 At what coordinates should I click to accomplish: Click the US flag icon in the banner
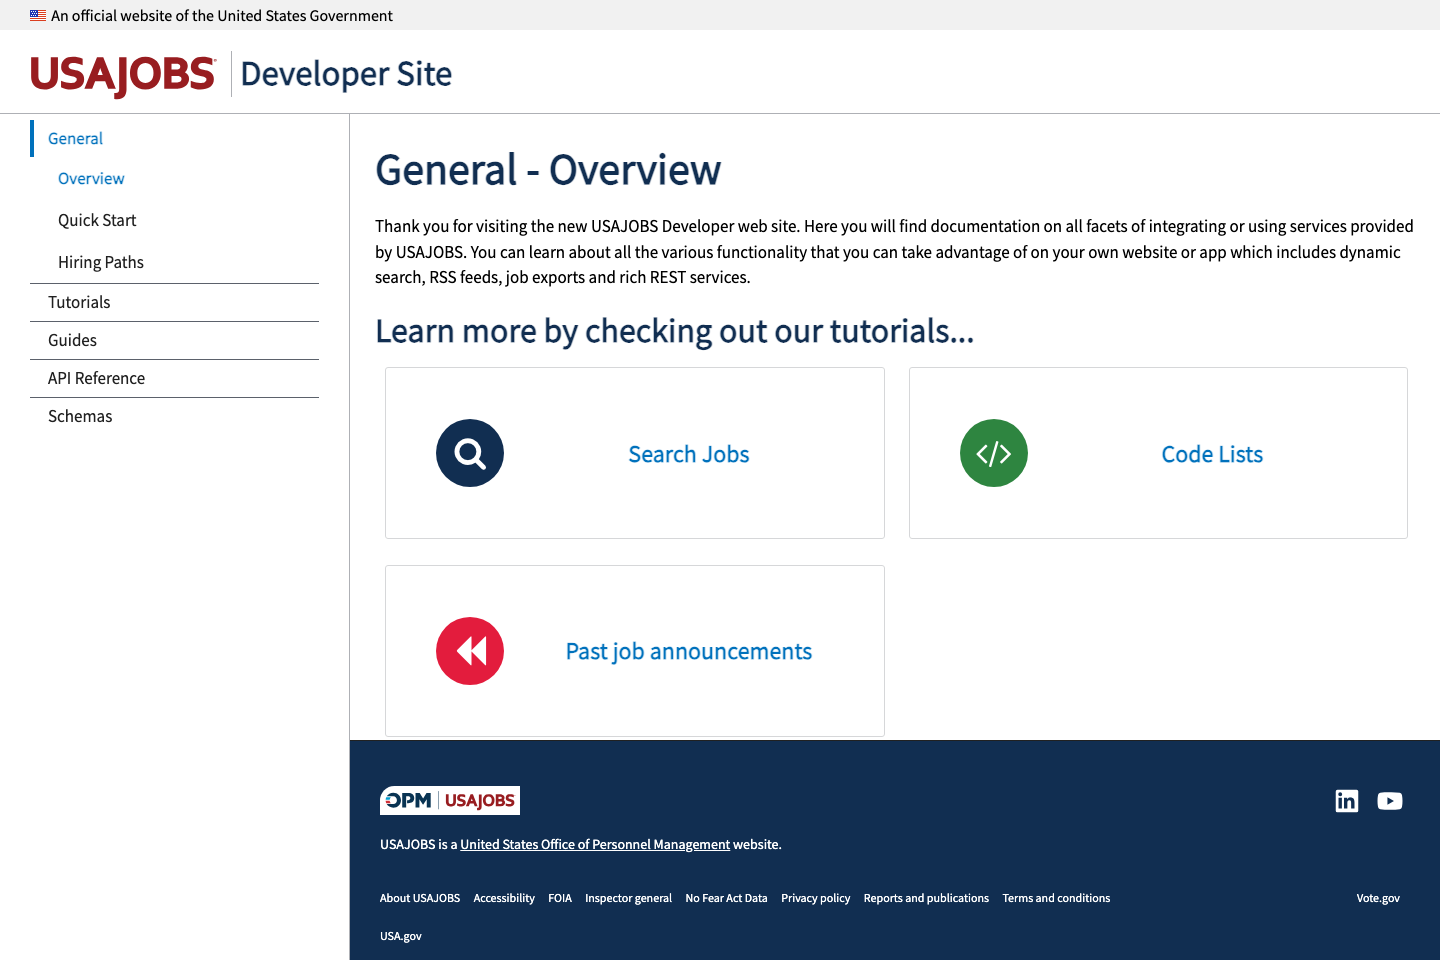pos(37,15)
